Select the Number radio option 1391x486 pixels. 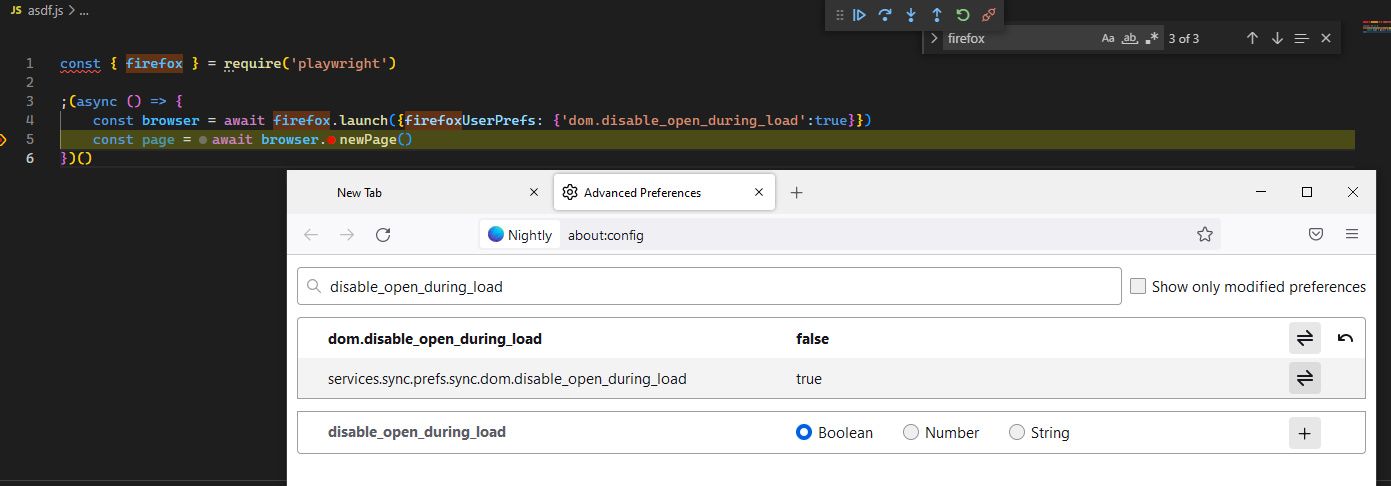(911, 433)
